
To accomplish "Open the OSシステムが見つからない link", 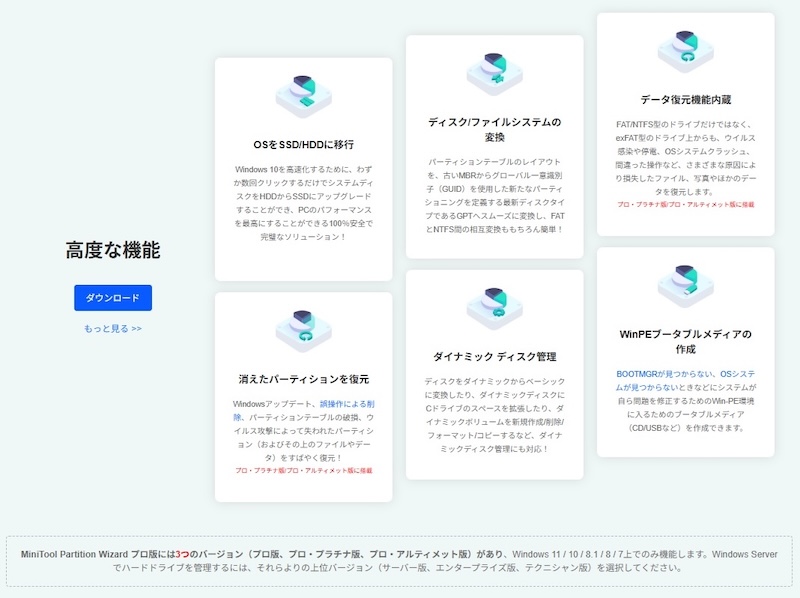I will pos(685,379).
